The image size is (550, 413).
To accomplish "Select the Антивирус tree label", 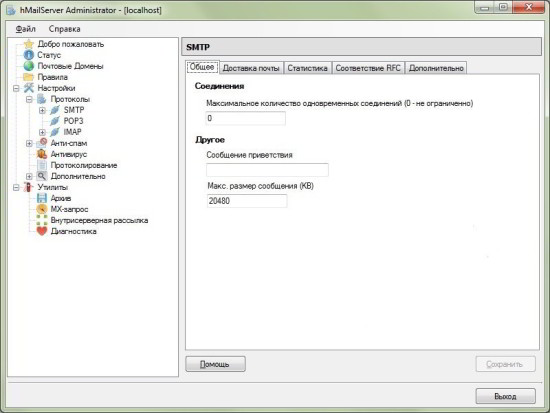I will point(69,154).
